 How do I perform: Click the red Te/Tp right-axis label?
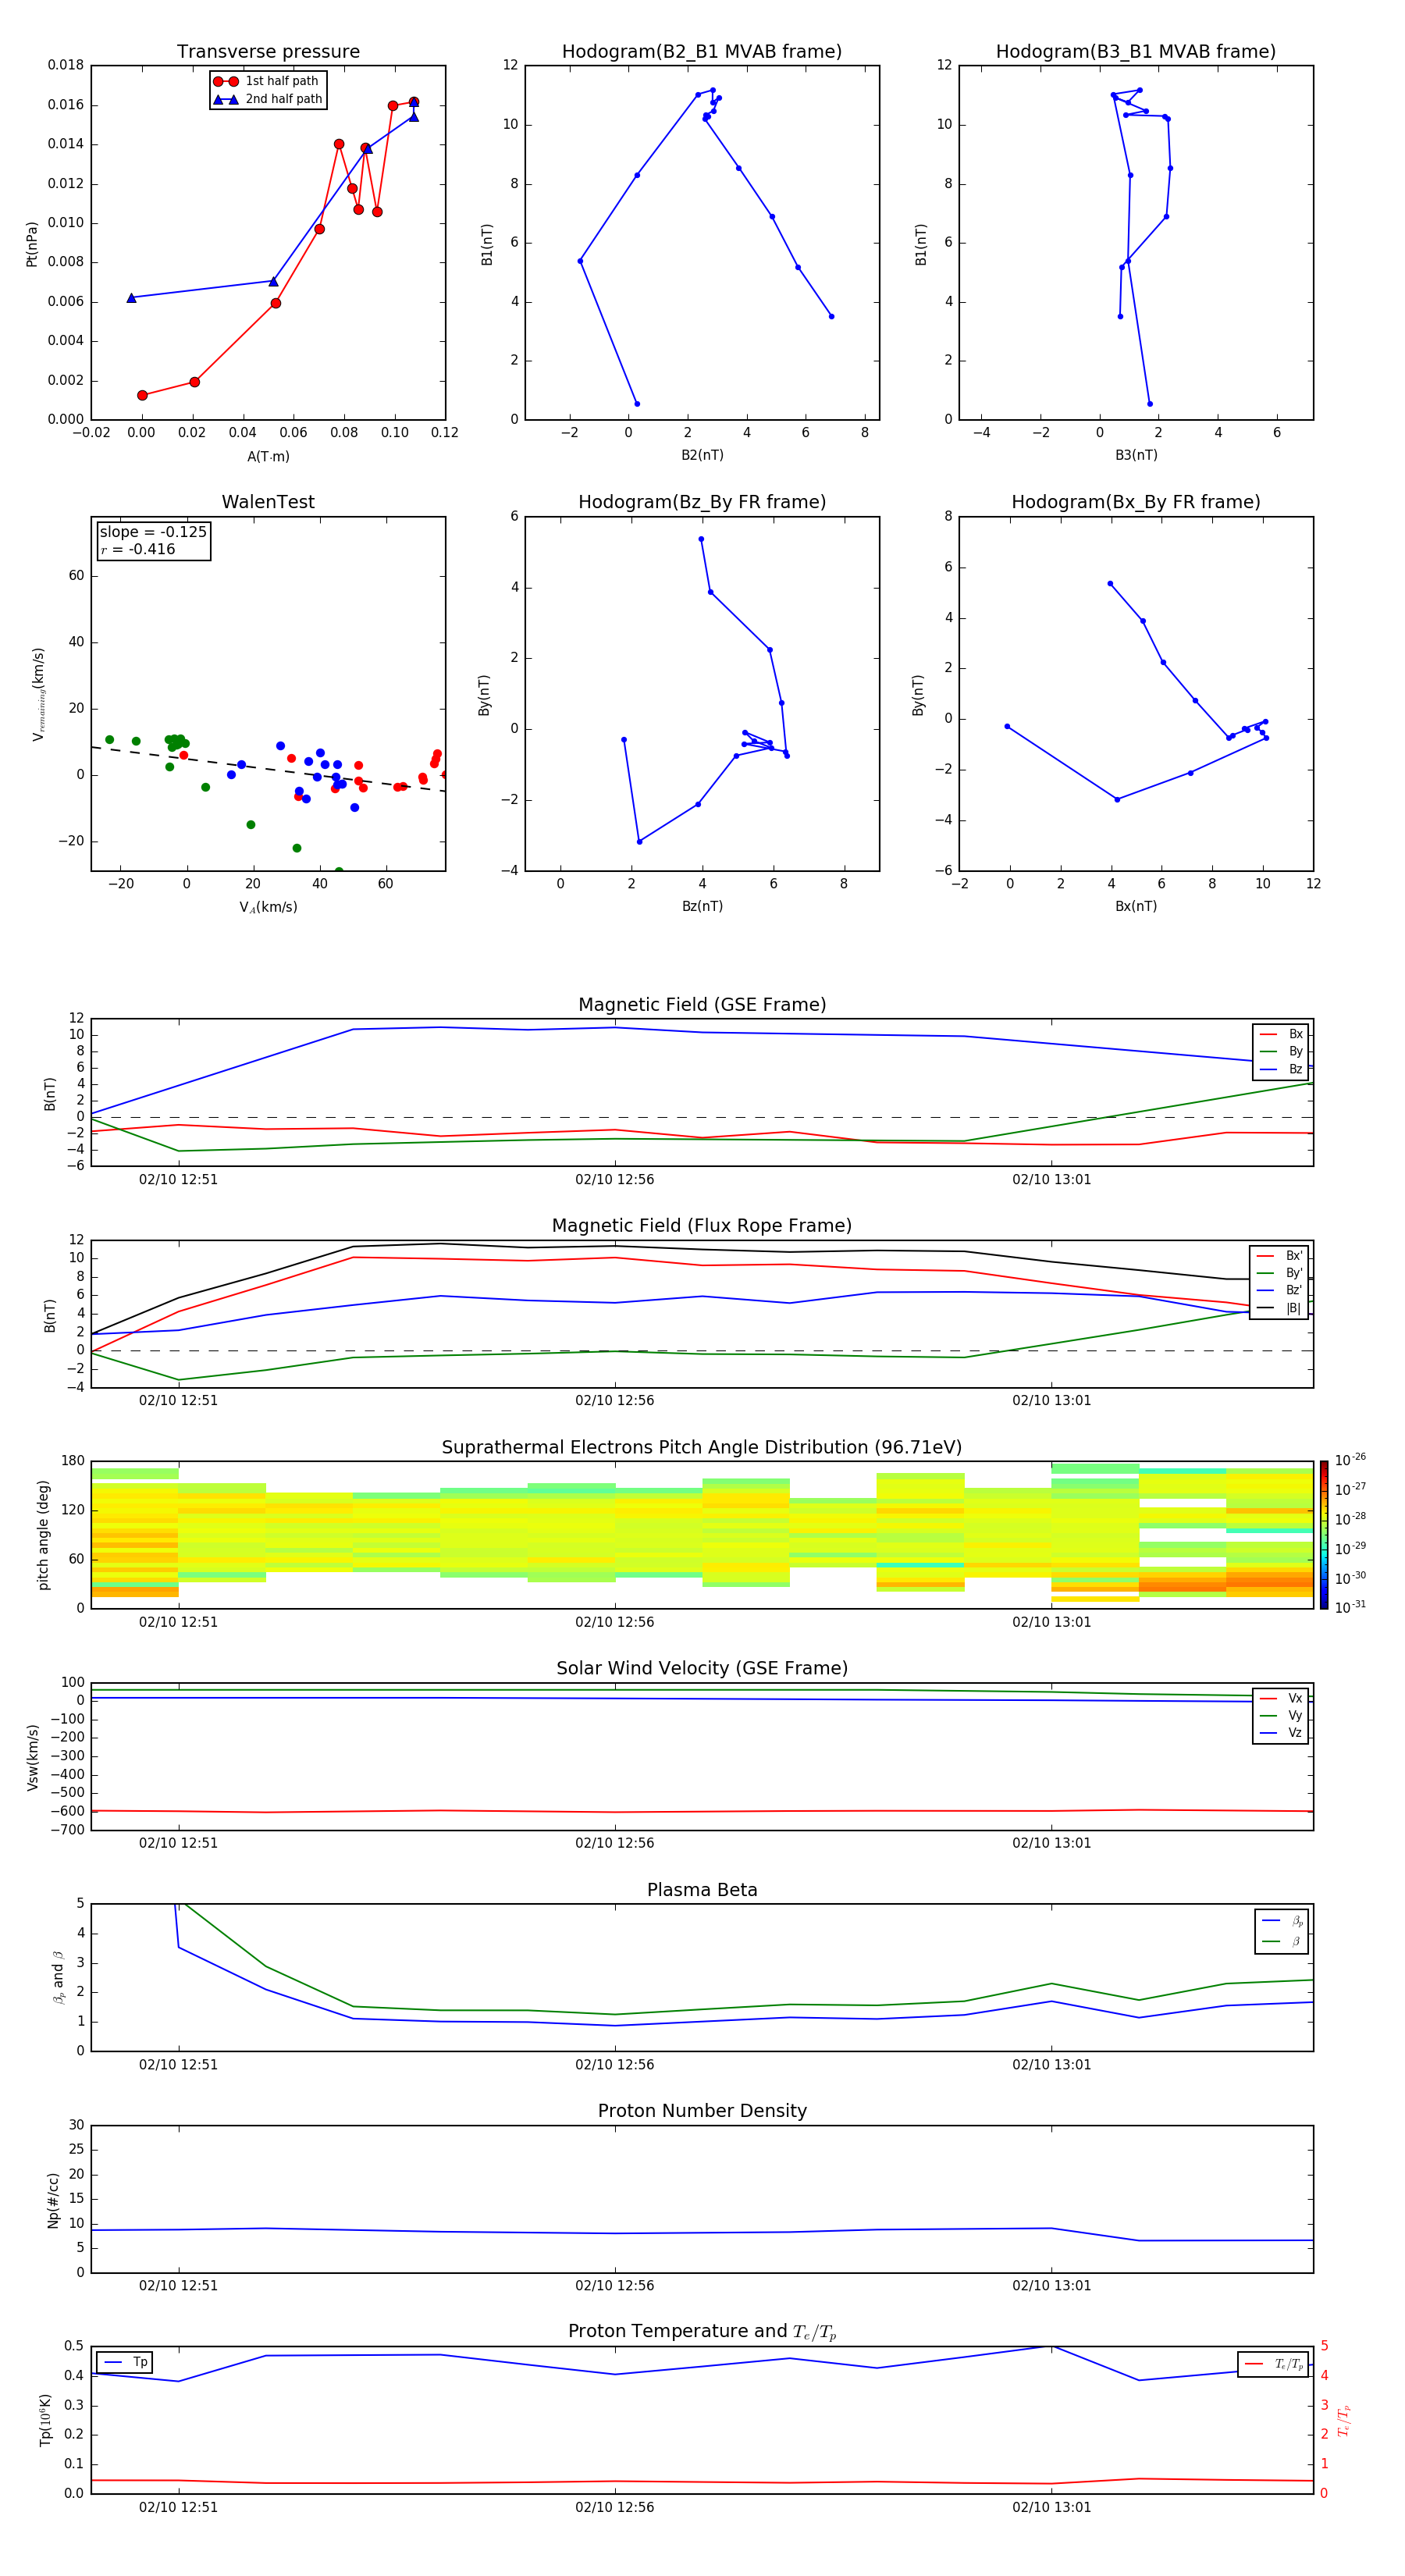(x=1344, y=2420)
